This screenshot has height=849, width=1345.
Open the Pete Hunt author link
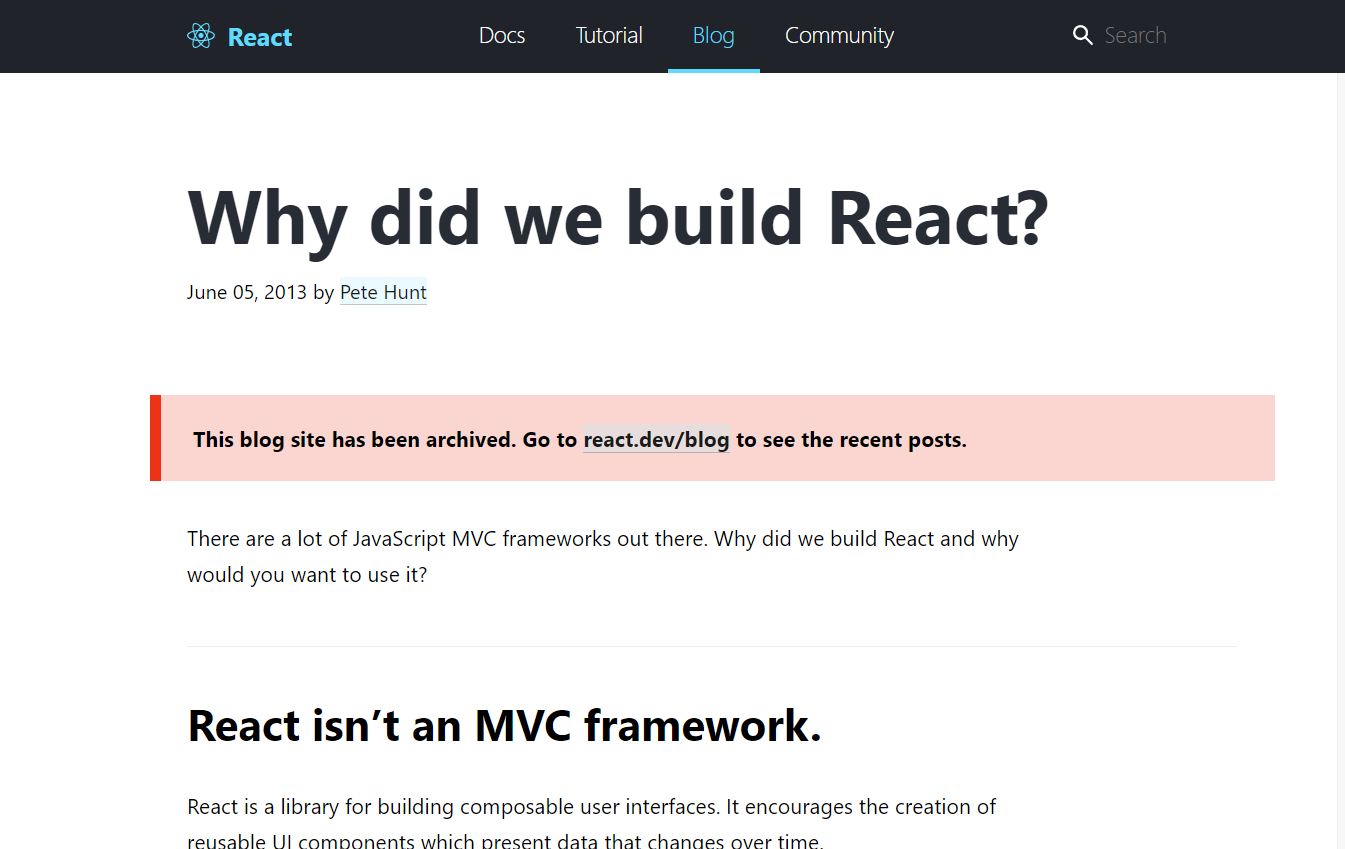click(x=383, y=292)
